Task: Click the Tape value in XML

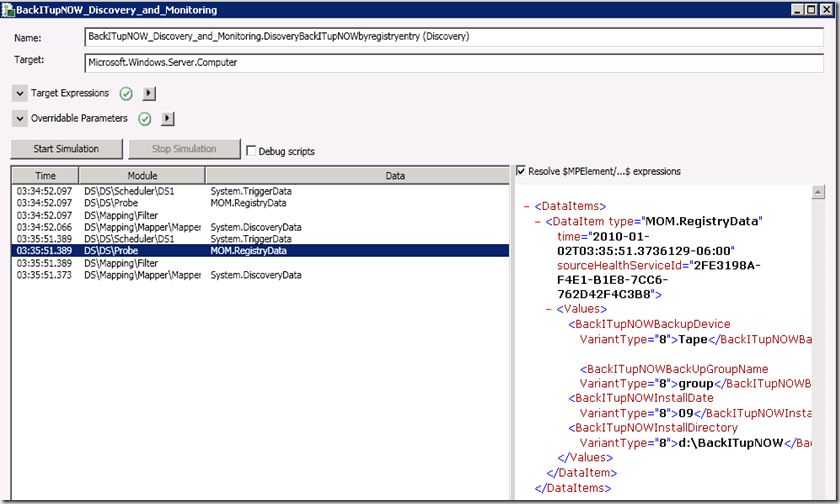Action: [693, 340]
